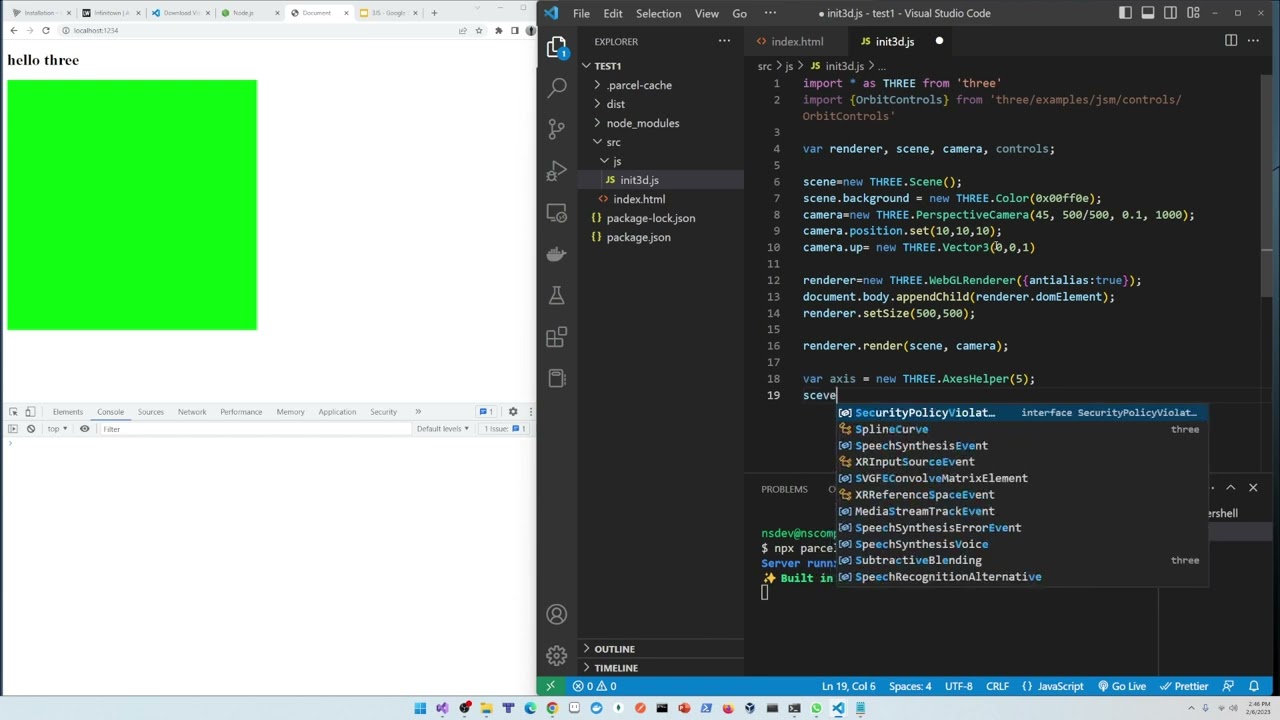Open the PROBLEMS panel tab
This screenshot has width=1280, height=720.
click(x=784, y=489)
